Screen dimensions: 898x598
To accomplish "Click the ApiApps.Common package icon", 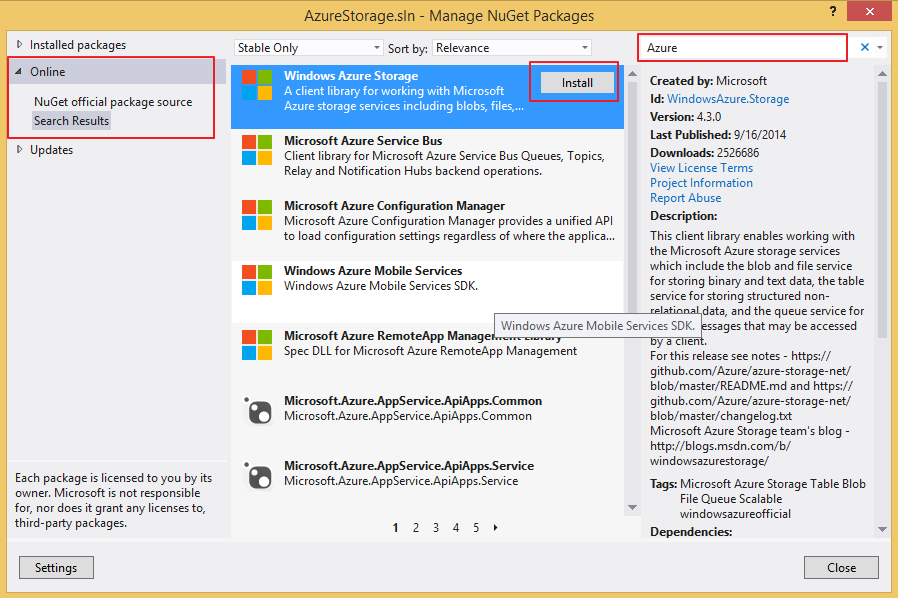I will point(258,410).
